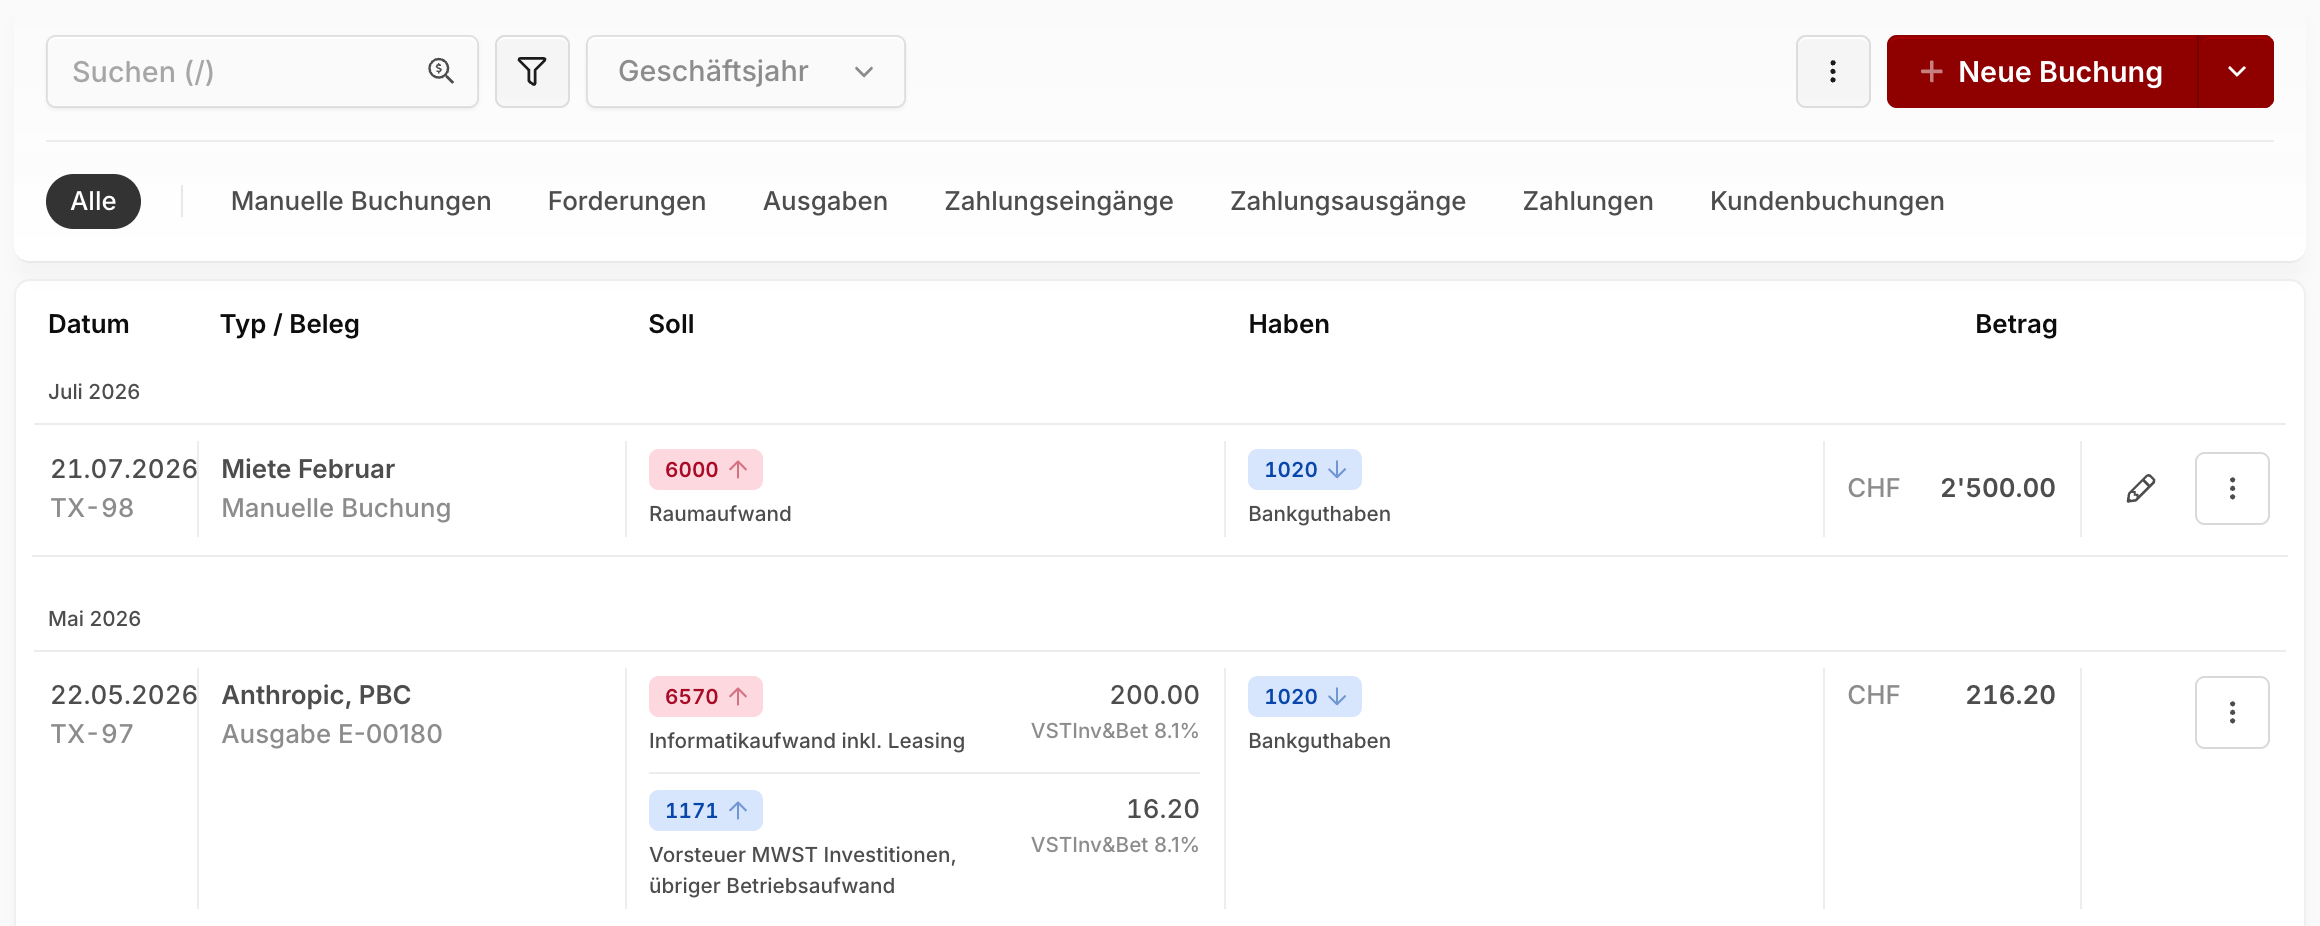Click the 1020 badge in the Anthropic row
The height and width of the screenshot is (926, 2320).
click(1305, 696)
